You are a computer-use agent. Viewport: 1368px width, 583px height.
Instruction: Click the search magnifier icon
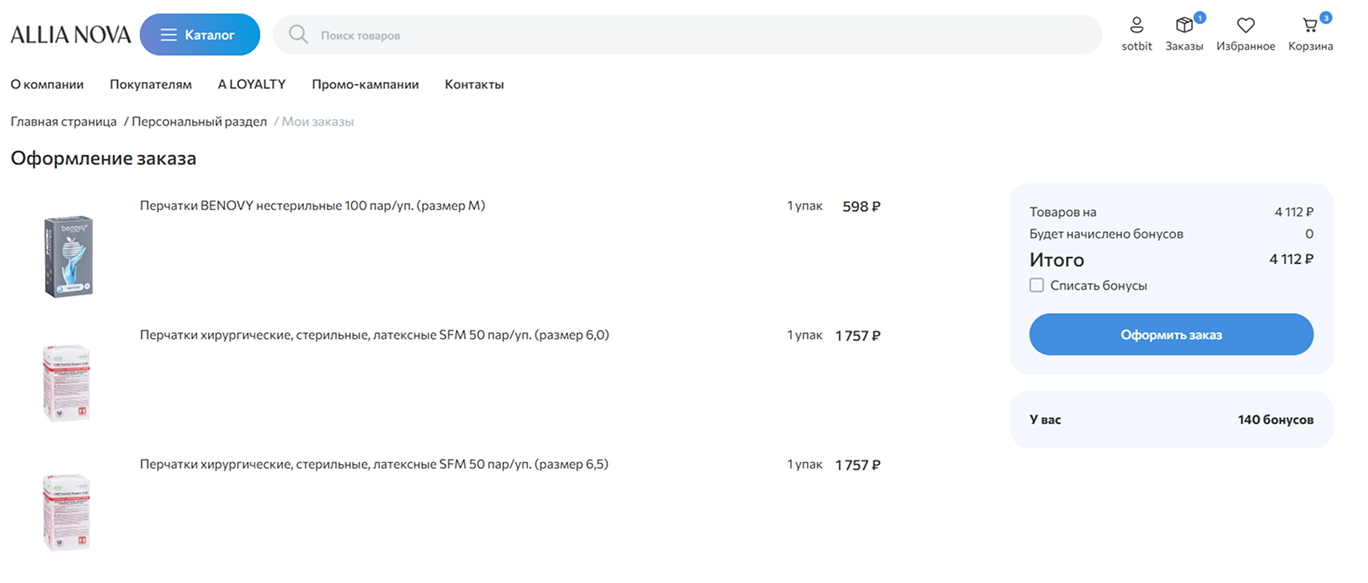click(x=298, y=35)
